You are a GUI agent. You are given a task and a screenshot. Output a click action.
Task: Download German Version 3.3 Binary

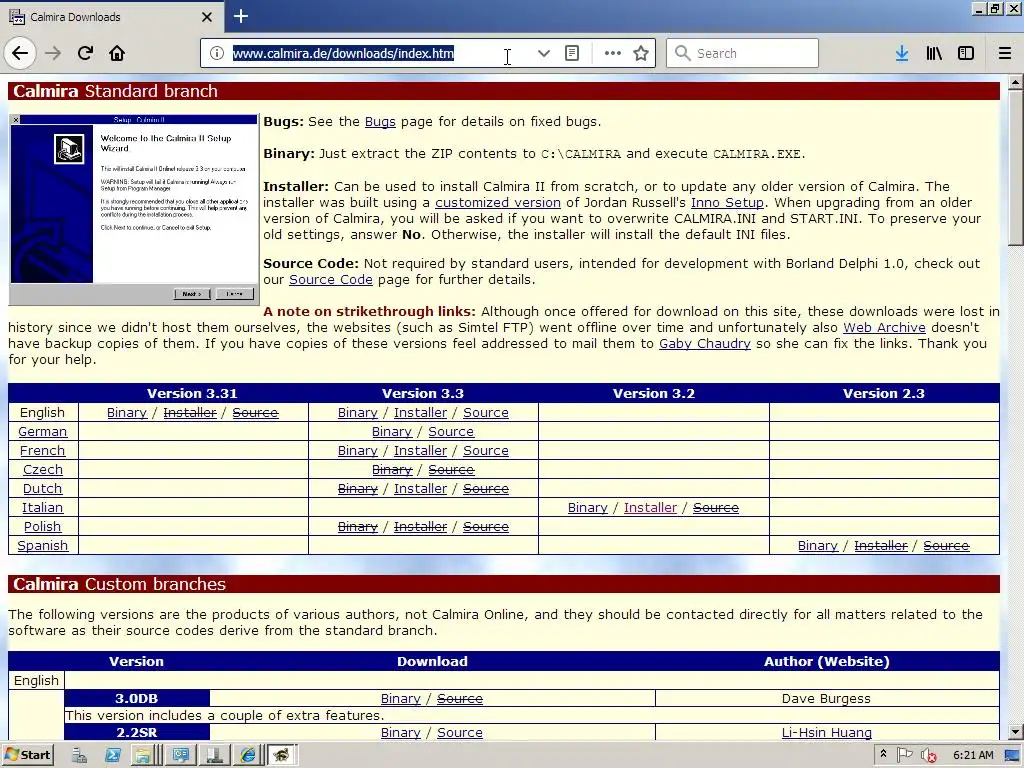pos(392,432)
